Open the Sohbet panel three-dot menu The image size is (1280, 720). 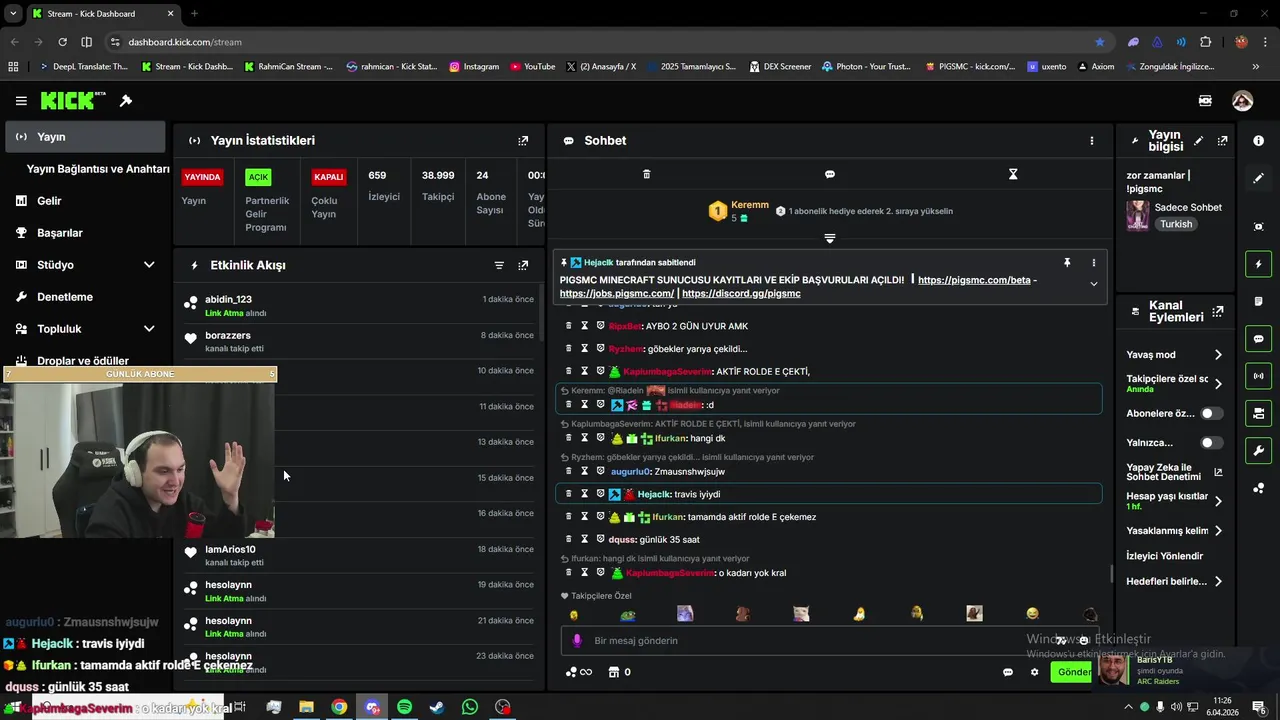(x=1092, y=141)
